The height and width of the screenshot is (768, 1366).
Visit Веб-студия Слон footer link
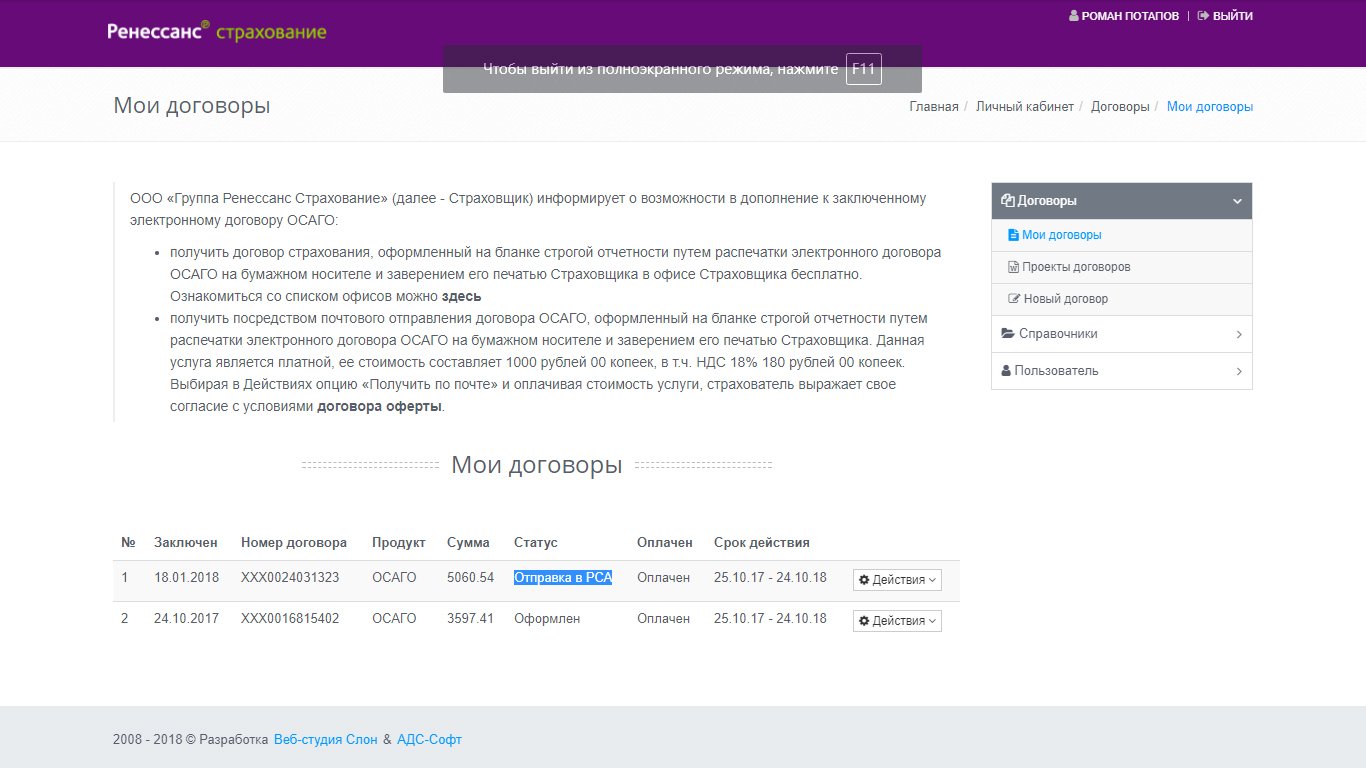[326, 740]
